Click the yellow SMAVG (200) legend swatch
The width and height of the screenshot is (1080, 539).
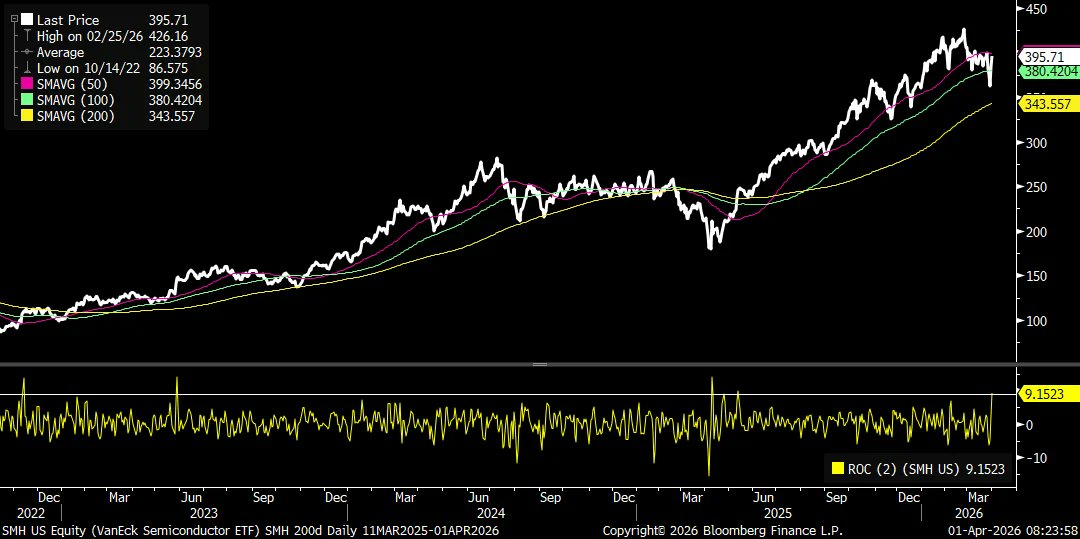point(27,116)
